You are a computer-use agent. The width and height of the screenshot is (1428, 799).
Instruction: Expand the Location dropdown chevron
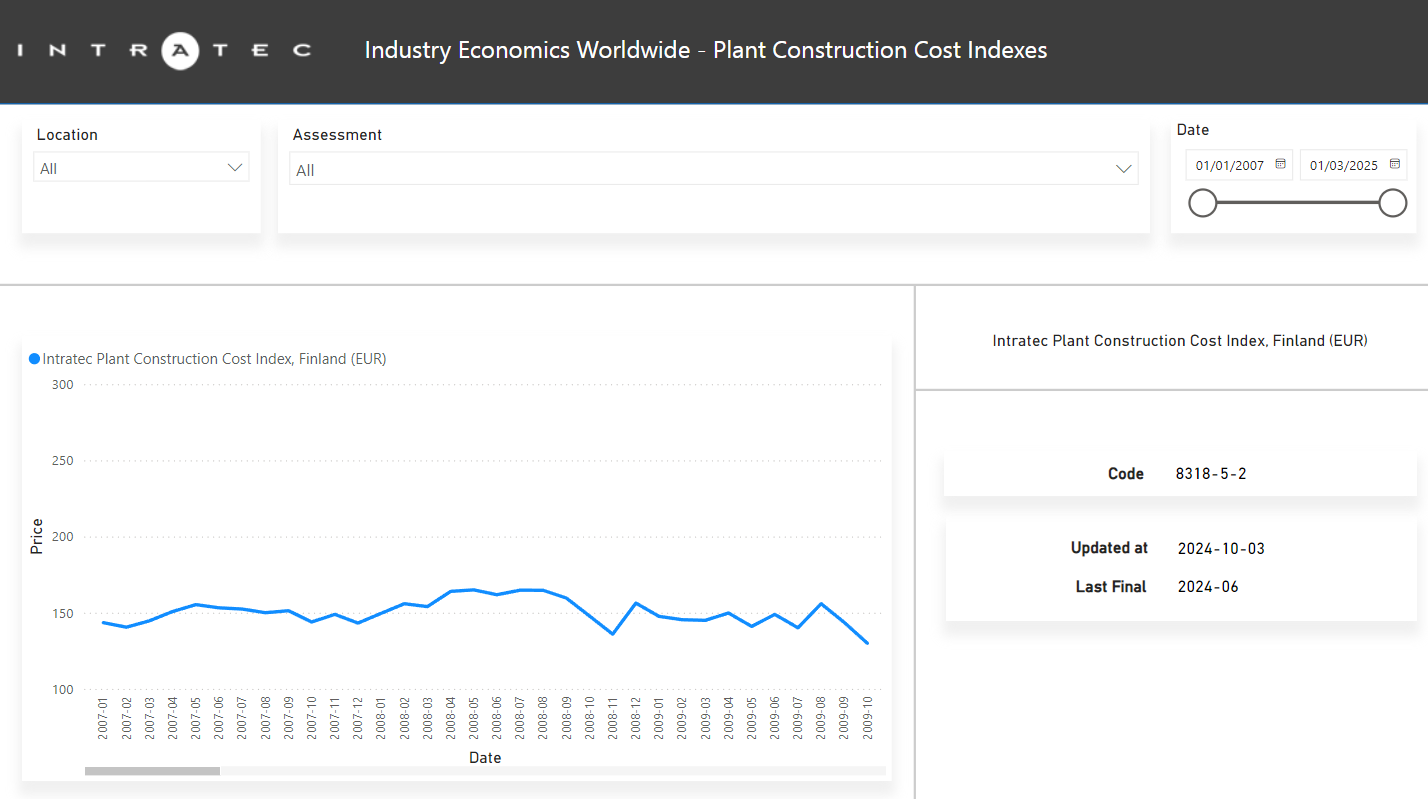click(x=236, y=168)
